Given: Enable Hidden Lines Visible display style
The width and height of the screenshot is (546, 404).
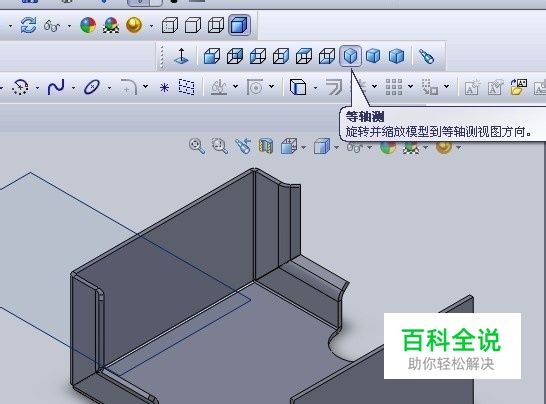Looking at the screenshot, I should pyautogui.click(x=170, y=25).
